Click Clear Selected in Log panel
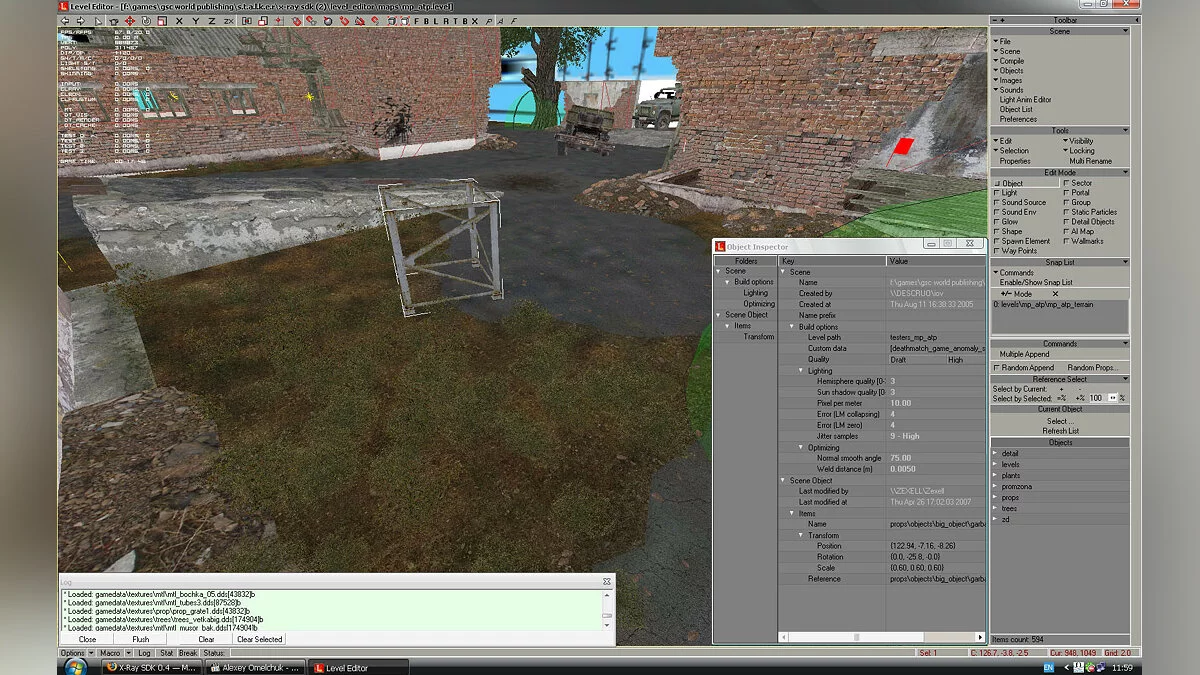 [259, 639]
